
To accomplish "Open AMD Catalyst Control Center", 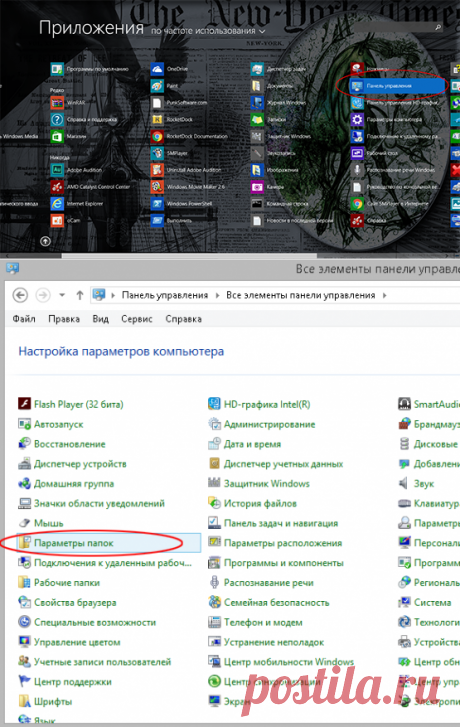I will point(90,187).
